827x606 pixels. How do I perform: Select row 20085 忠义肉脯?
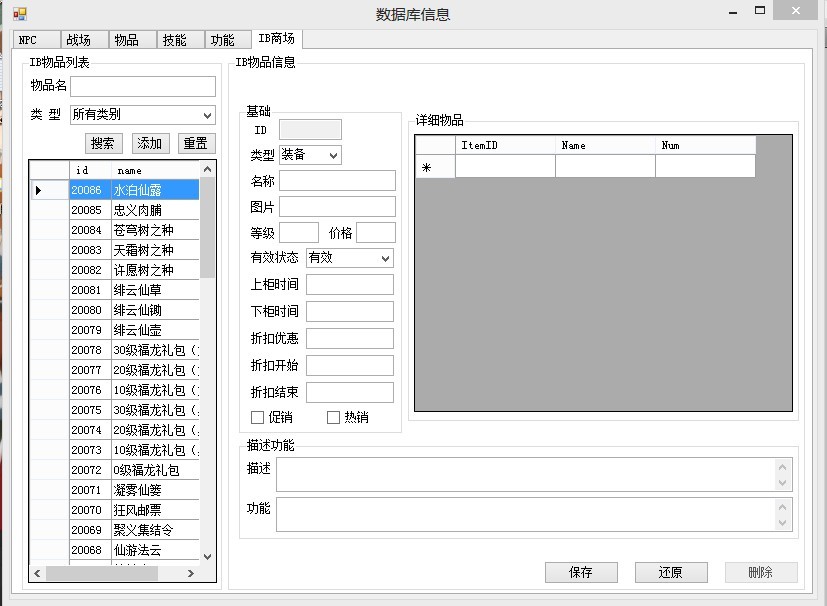tap(115, 210)
